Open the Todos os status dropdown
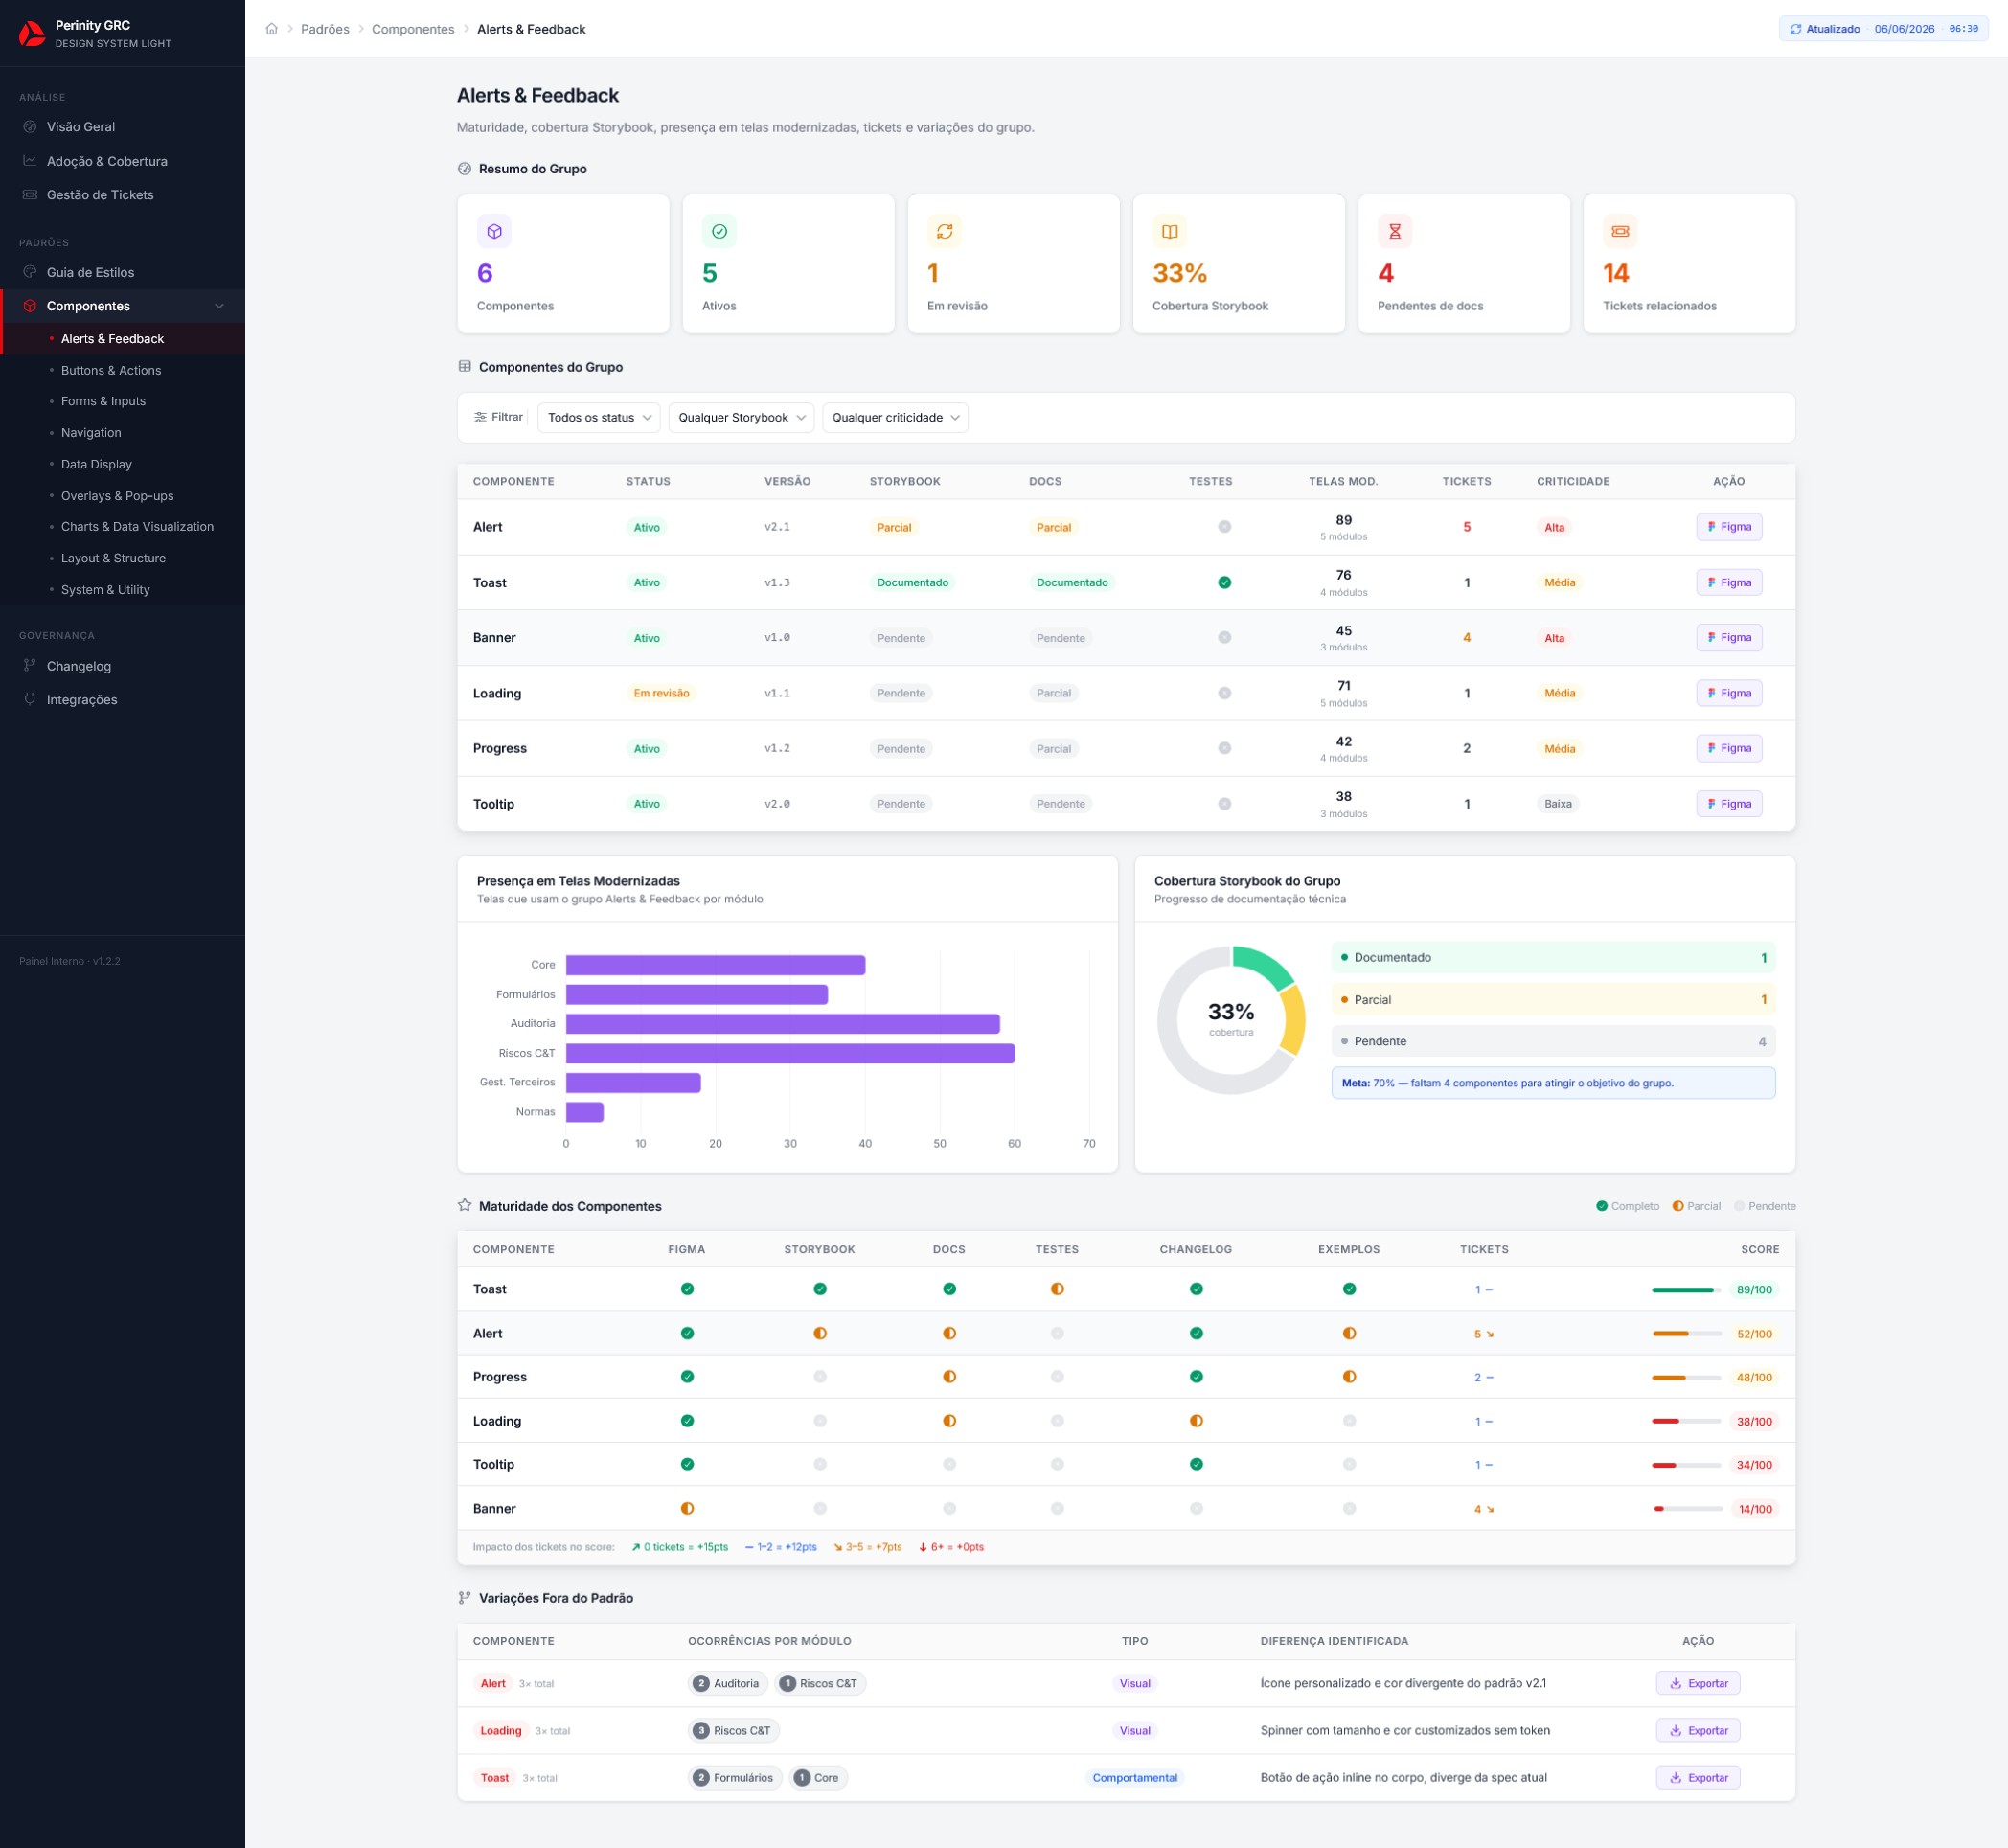Image resolution: width=2008 pixels, height=1848 pixels. (x=598, y=417)
